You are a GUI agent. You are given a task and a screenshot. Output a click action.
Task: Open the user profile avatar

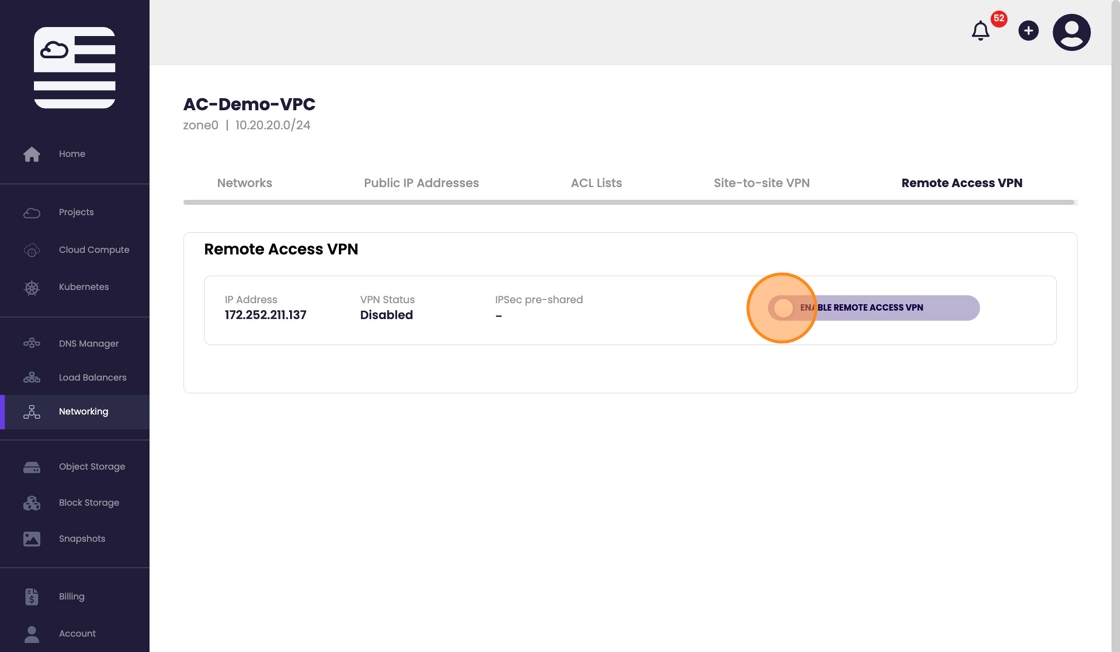coord(1071,33)
